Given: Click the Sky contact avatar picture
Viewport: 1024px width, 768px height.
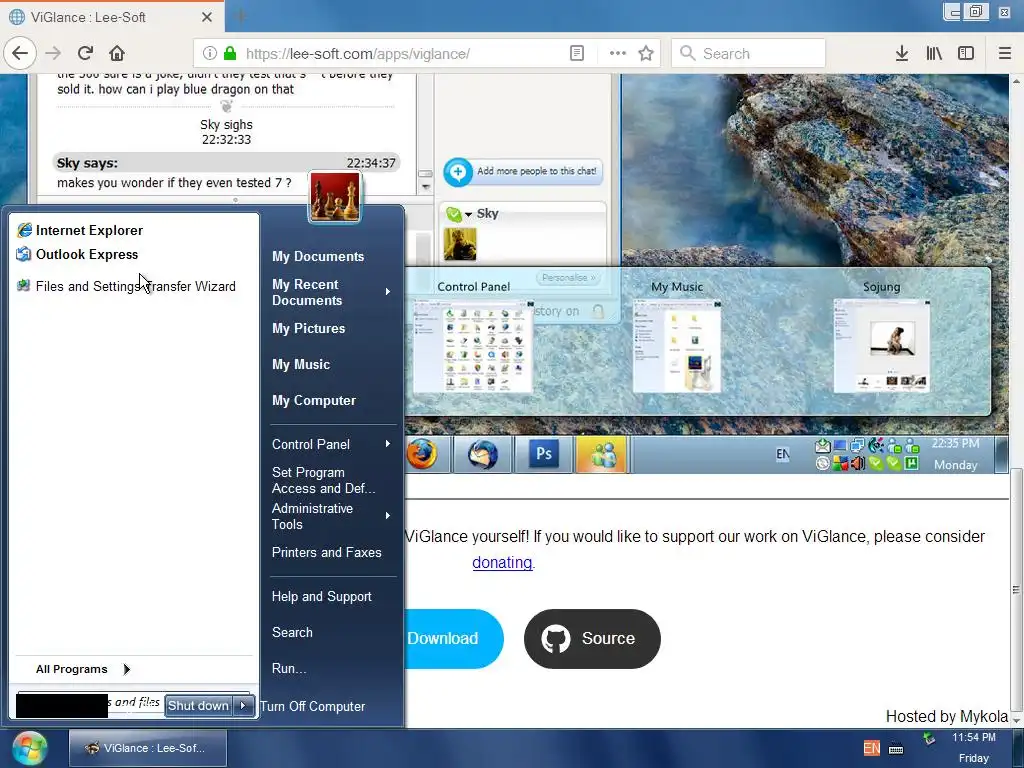Looking at the screenshot, I should 460,244.
